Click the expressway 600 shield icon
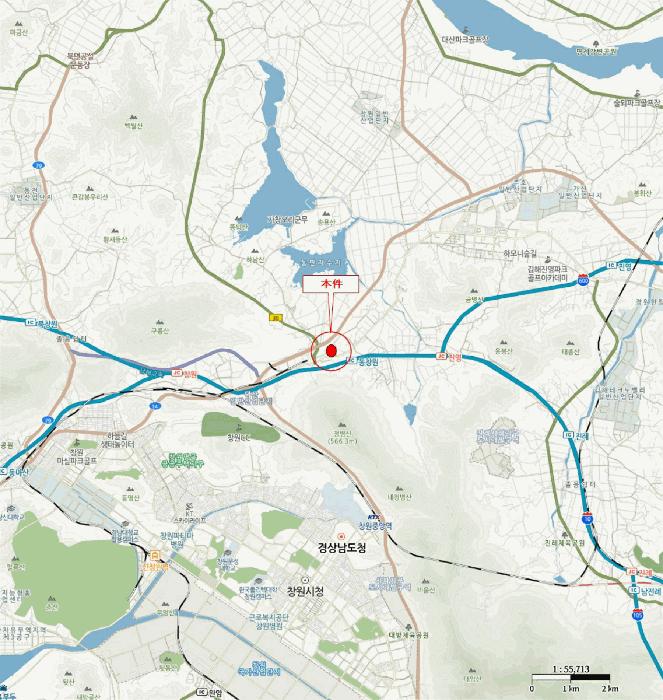Image resolution: width=663 pixels, height=700 pixels. (583, 280)
